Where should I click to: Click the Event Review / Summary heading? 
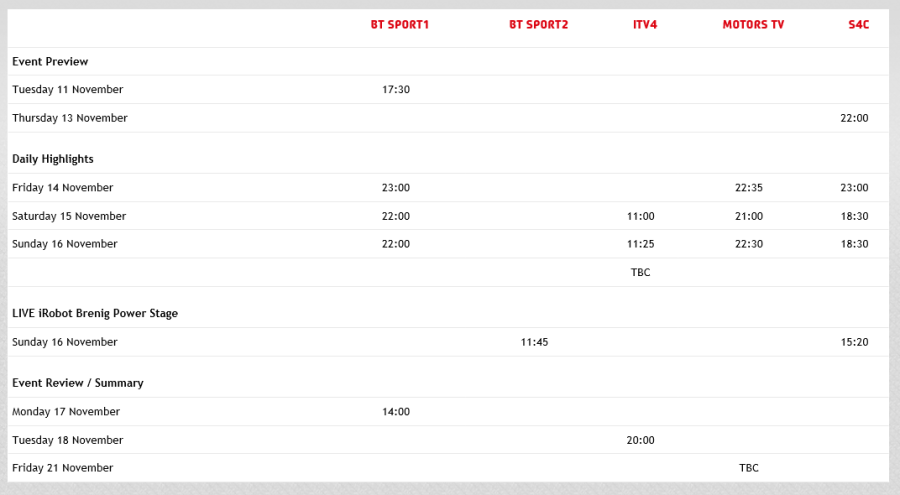78,383
